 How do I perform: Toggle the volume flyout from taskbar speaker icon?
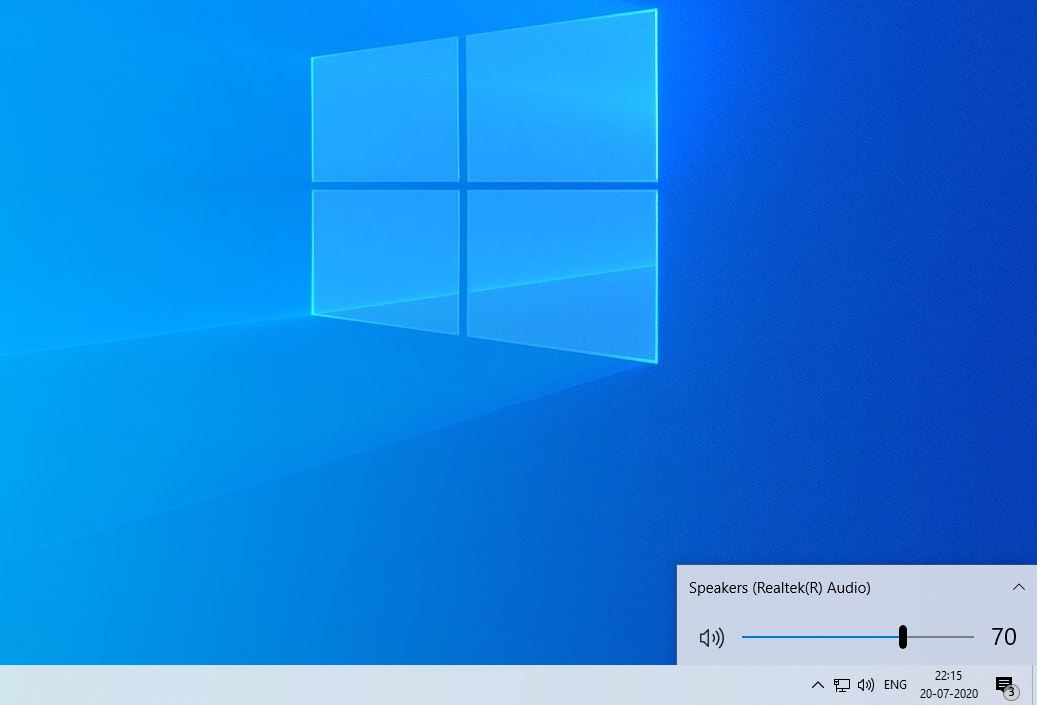866,685
